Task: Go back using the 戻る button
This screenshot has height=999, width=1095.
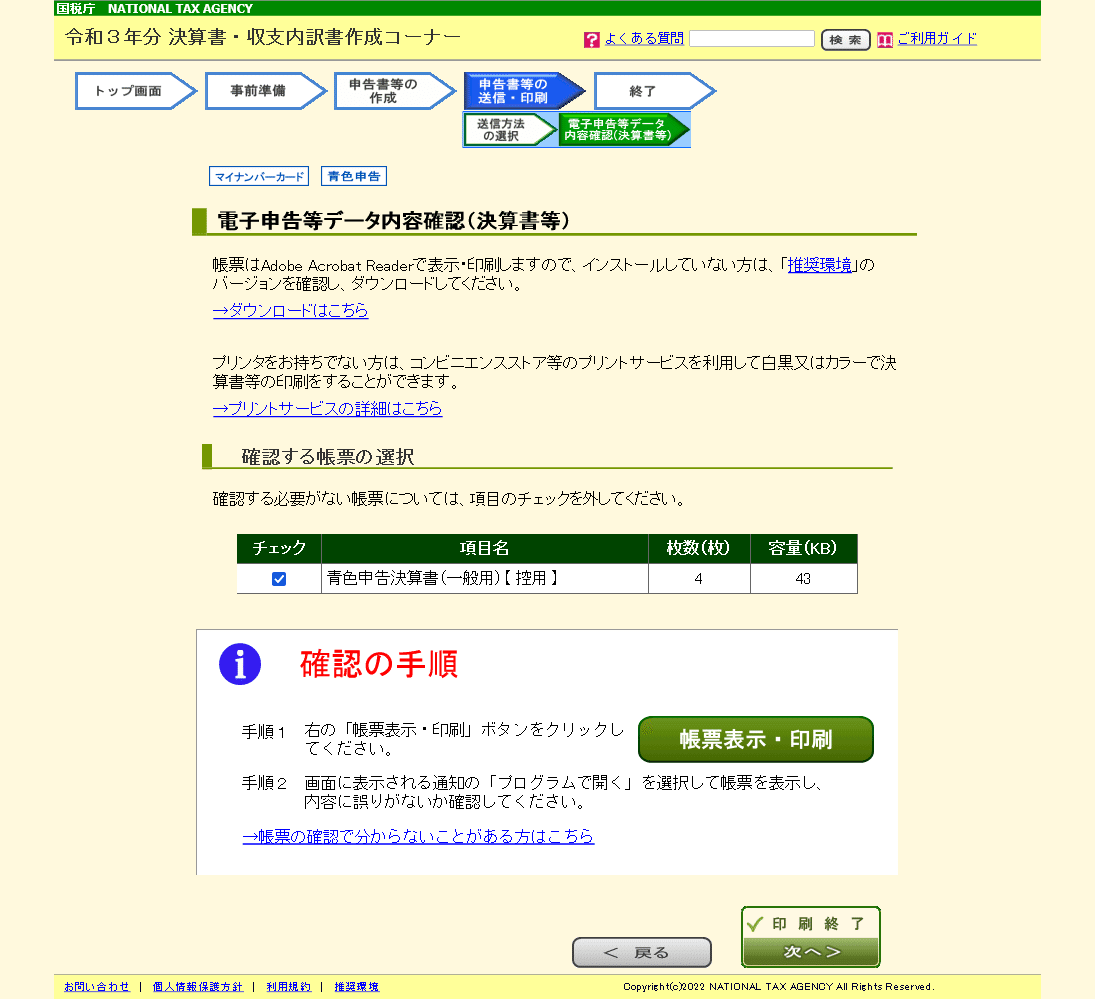Action: click(641, 952)
